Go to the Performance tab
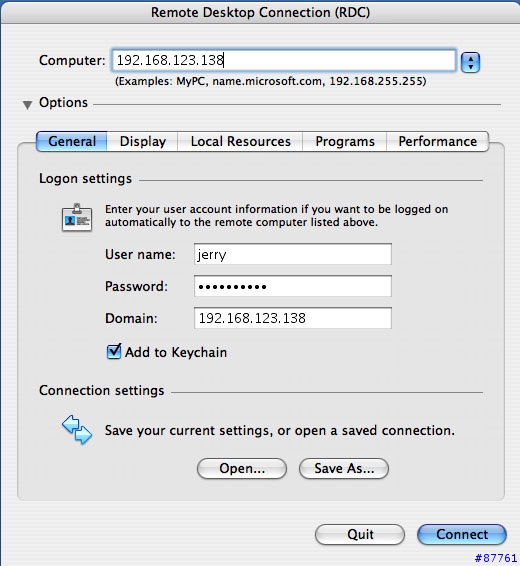This screenshot has height=566, width=520. [437, 142]
